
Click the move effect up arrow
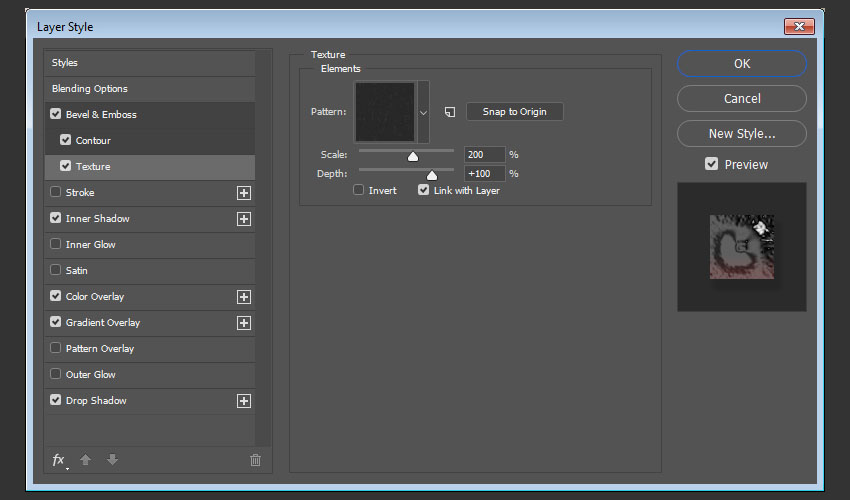pos(86,460)
